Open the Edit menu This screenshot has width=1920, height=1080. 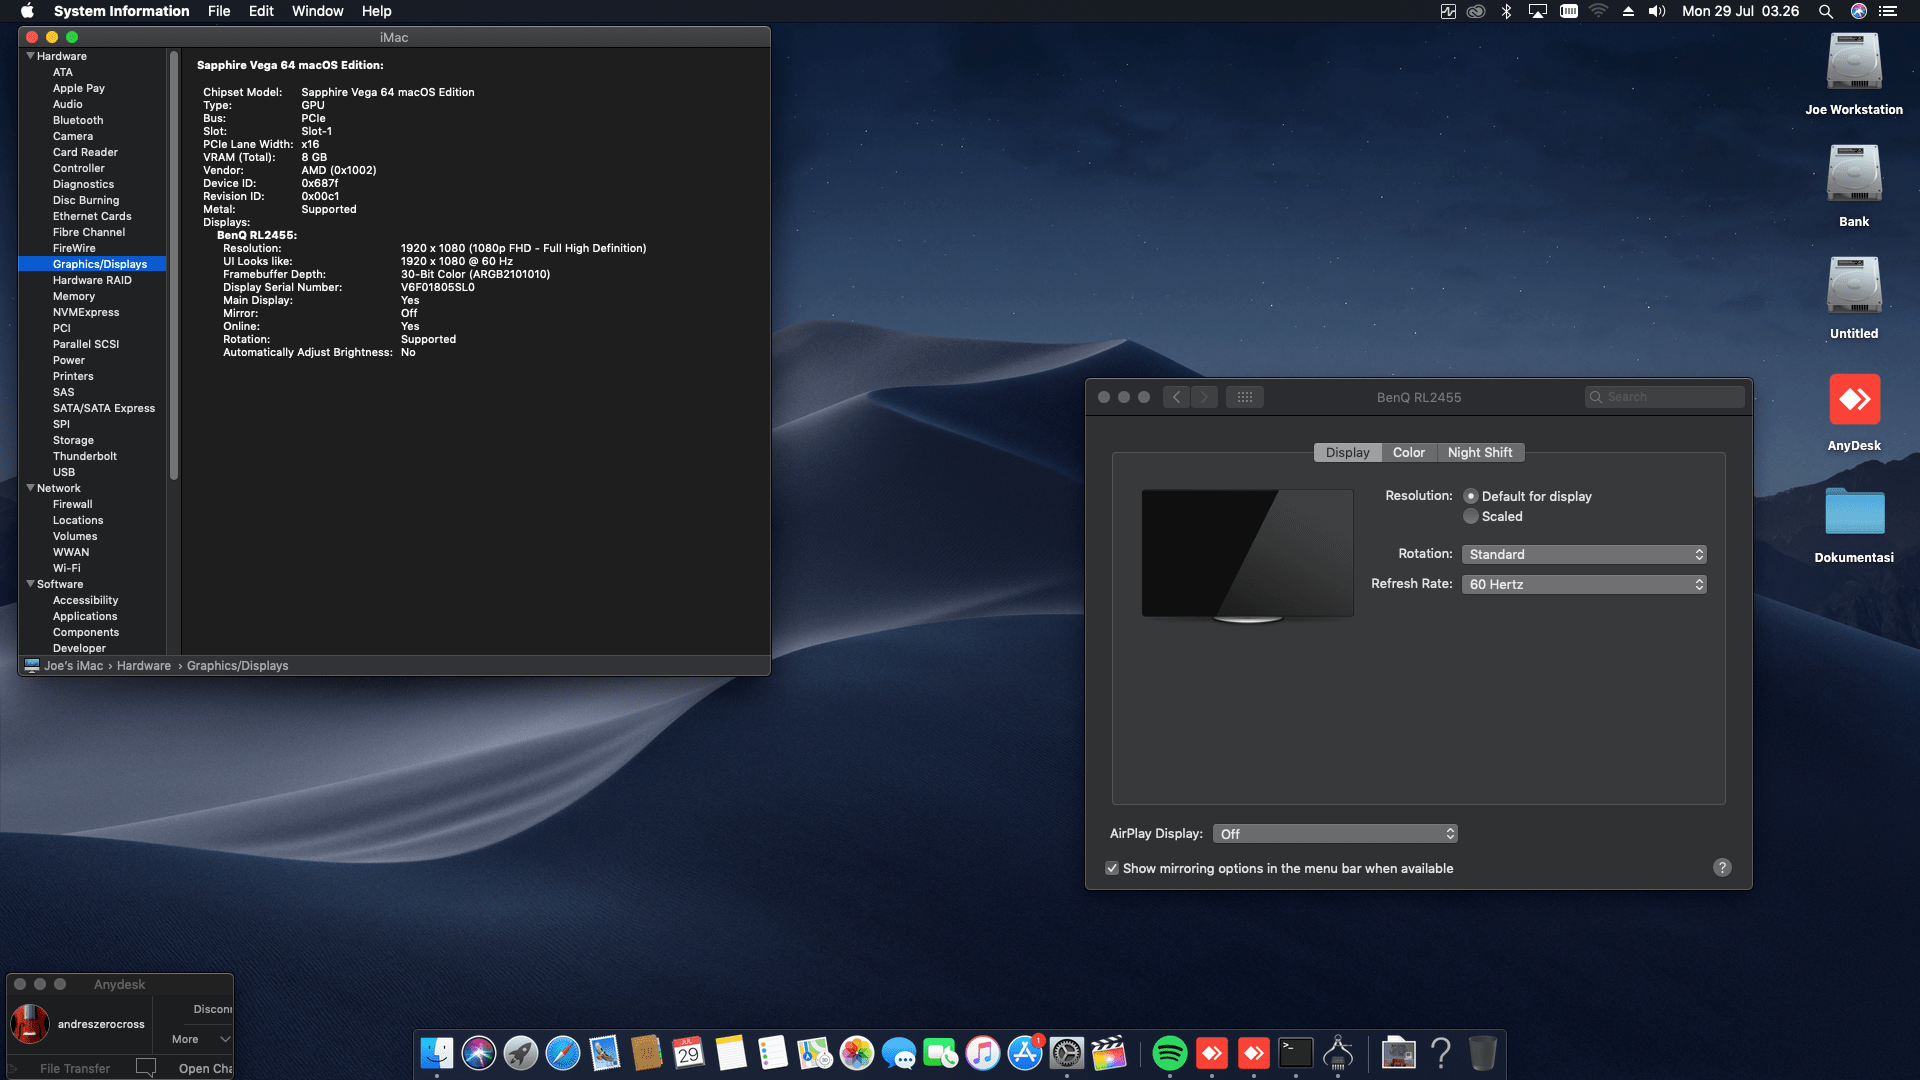[261, 11]
